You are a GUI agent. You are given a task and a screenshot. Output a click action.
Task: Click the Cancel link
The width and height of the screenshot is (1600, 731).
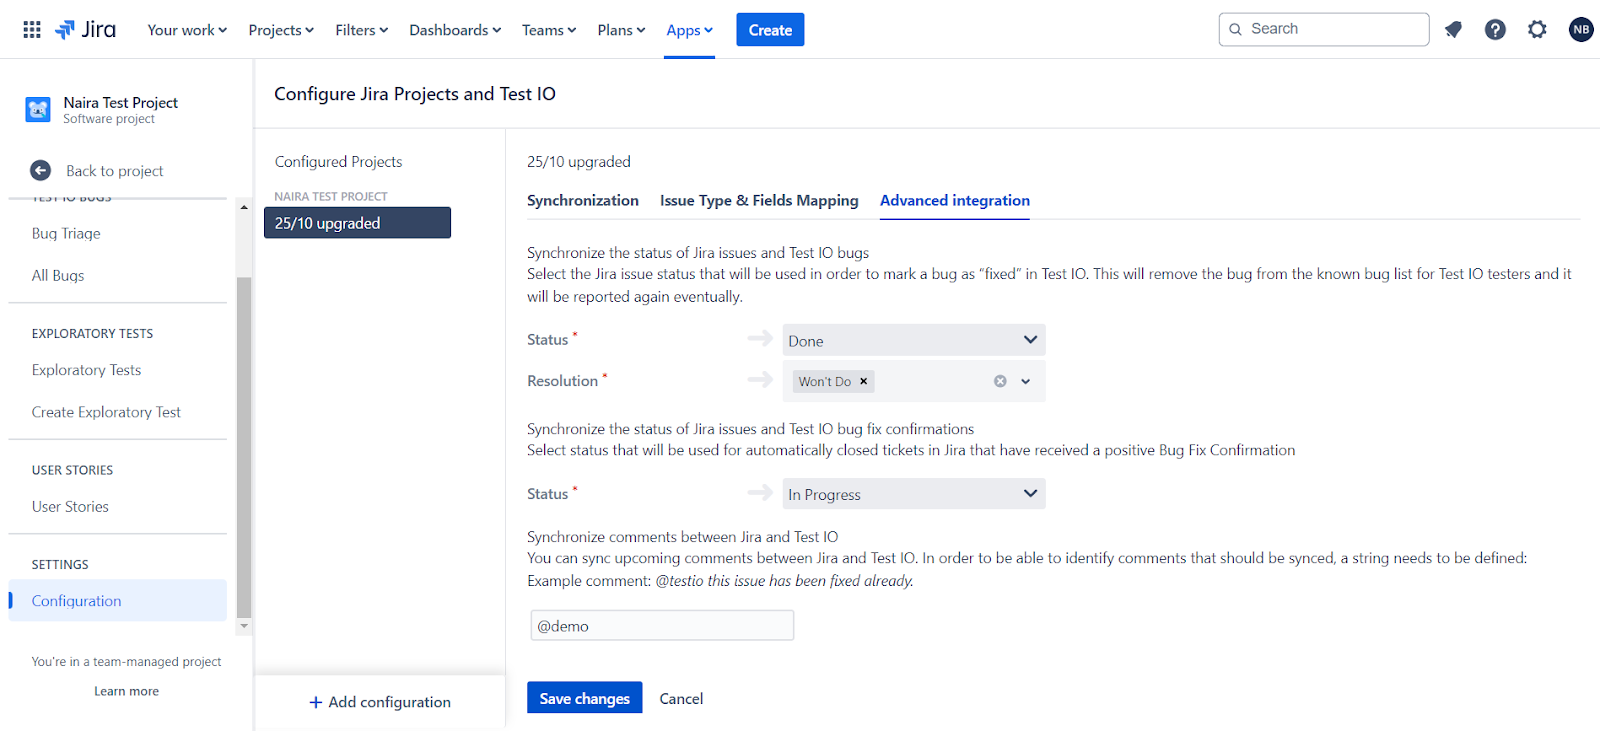coord(681,698)
